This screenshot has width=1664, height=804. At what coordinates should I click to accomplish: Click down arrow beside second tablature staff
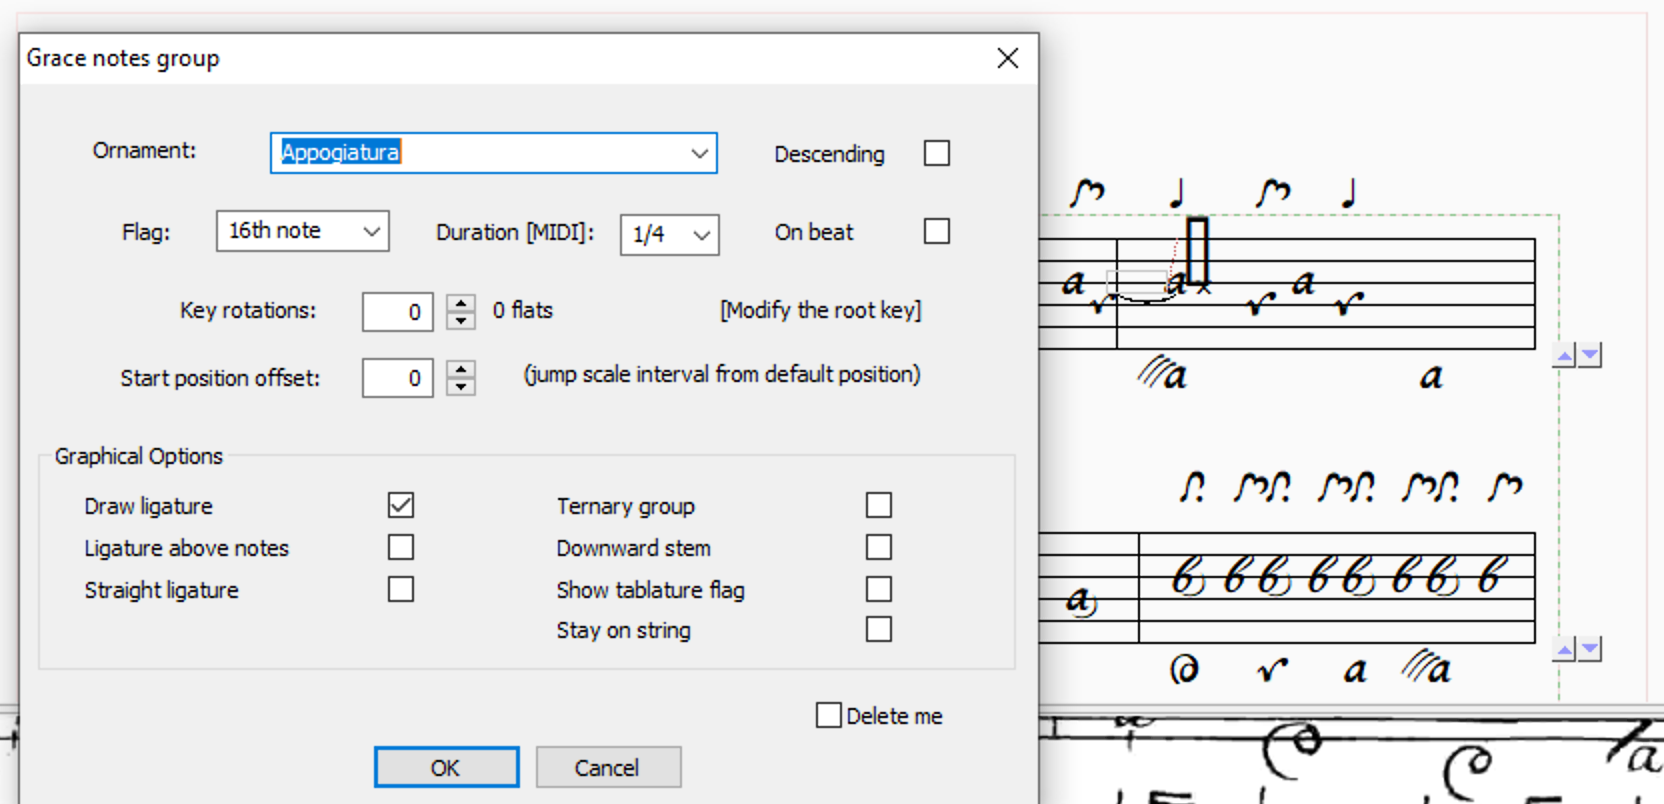pyautogui.click(x=1590, y=650)
